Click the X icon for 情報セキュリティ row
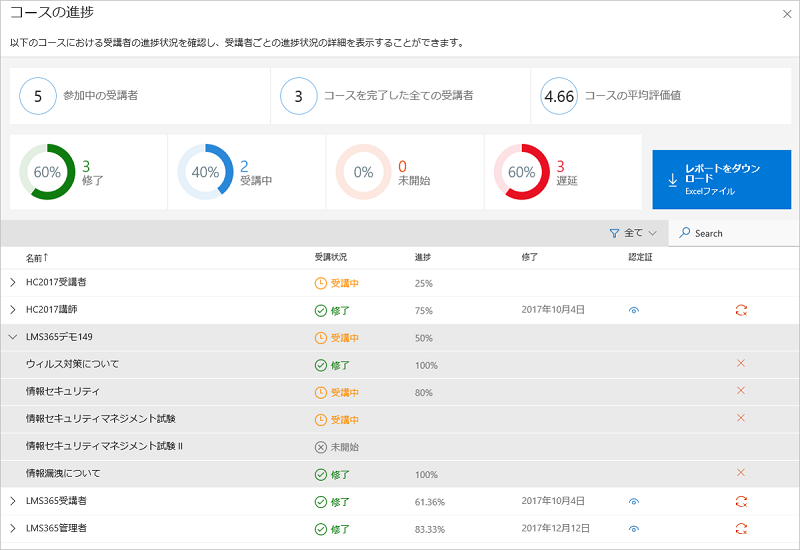Screen dimensions: 800x550 tap(741, 391)
